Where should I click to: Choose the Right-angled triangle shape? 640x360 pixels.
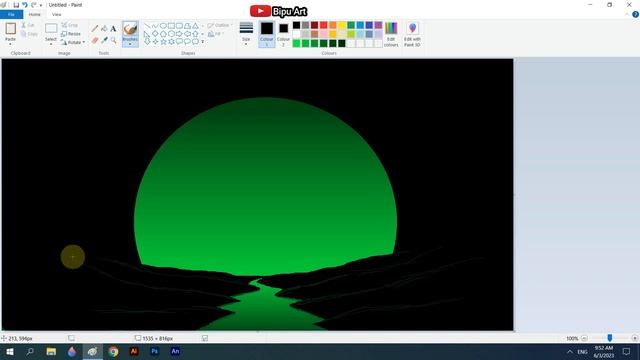coord(147,34)
